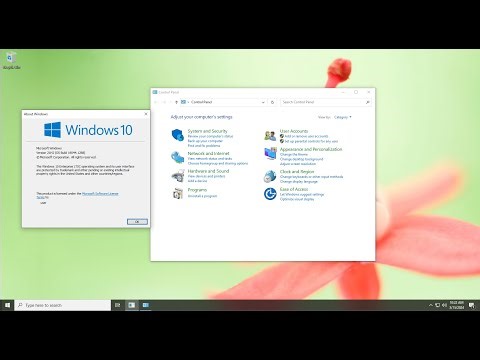Click the volume speaker tray icon
The width and height of the screenshot is (480, 360).
click(x=444, y=305)
